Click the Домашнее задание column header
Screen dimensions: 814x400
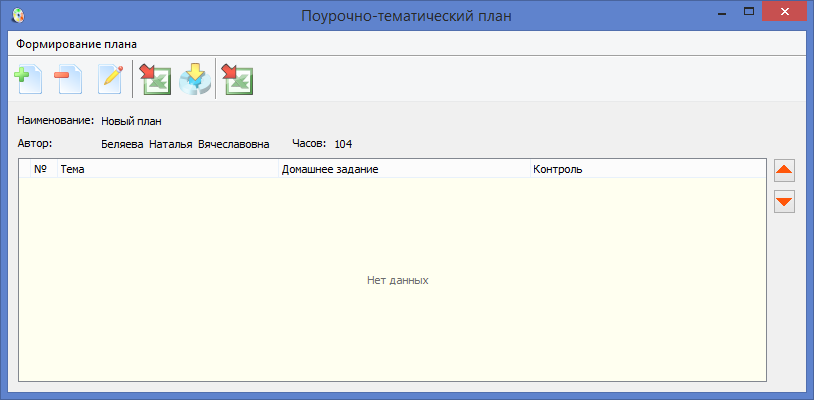tap(404, 169)
